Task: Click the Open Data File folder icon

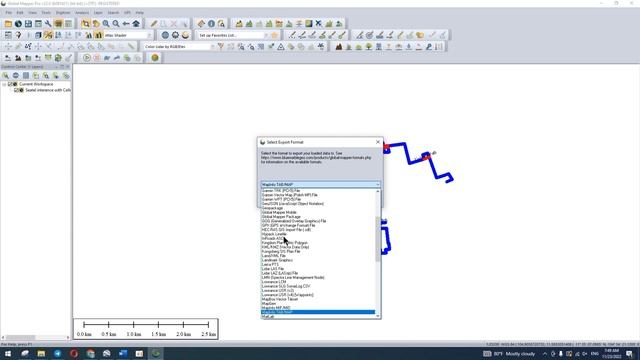Action: click(8, 24)
